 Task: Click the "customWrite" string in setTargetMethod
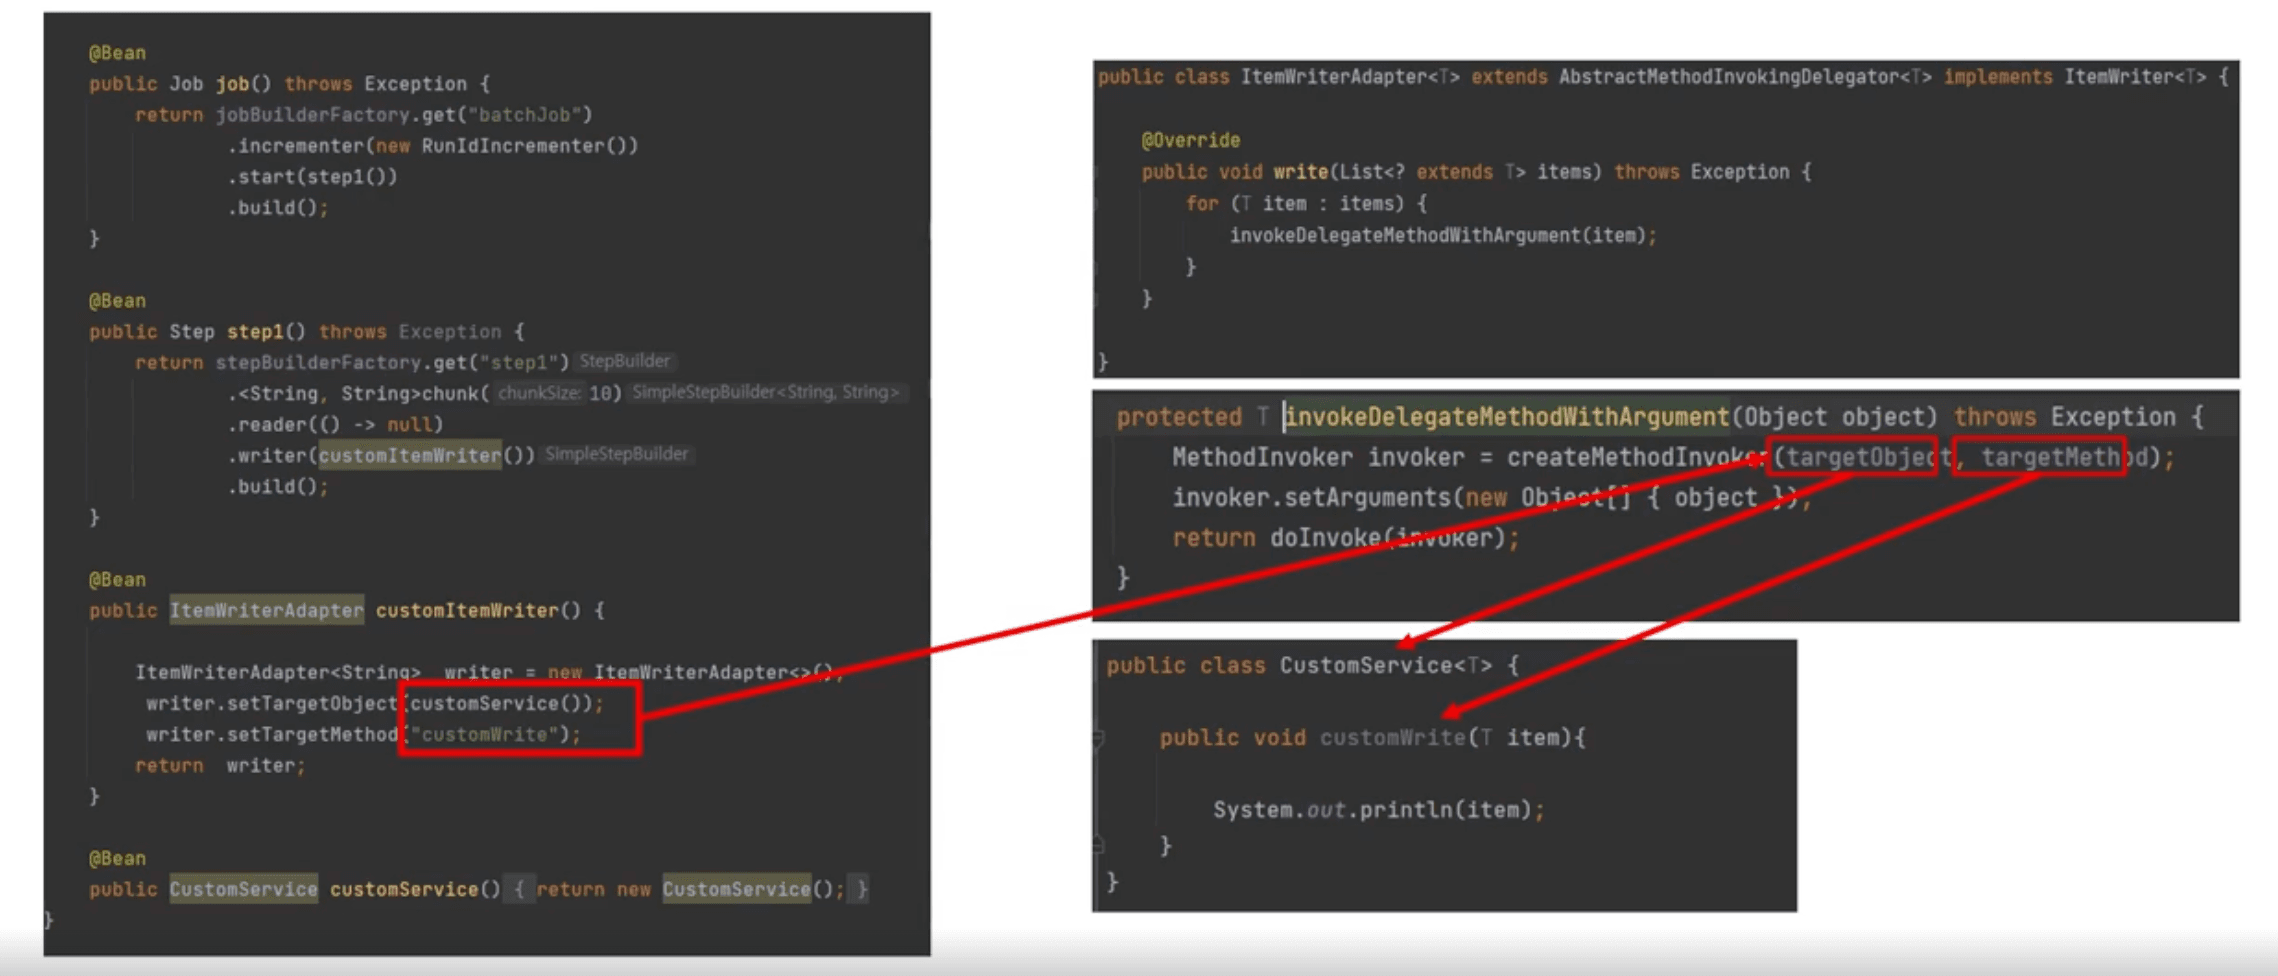pyautogui.click(x=484, y=734)
